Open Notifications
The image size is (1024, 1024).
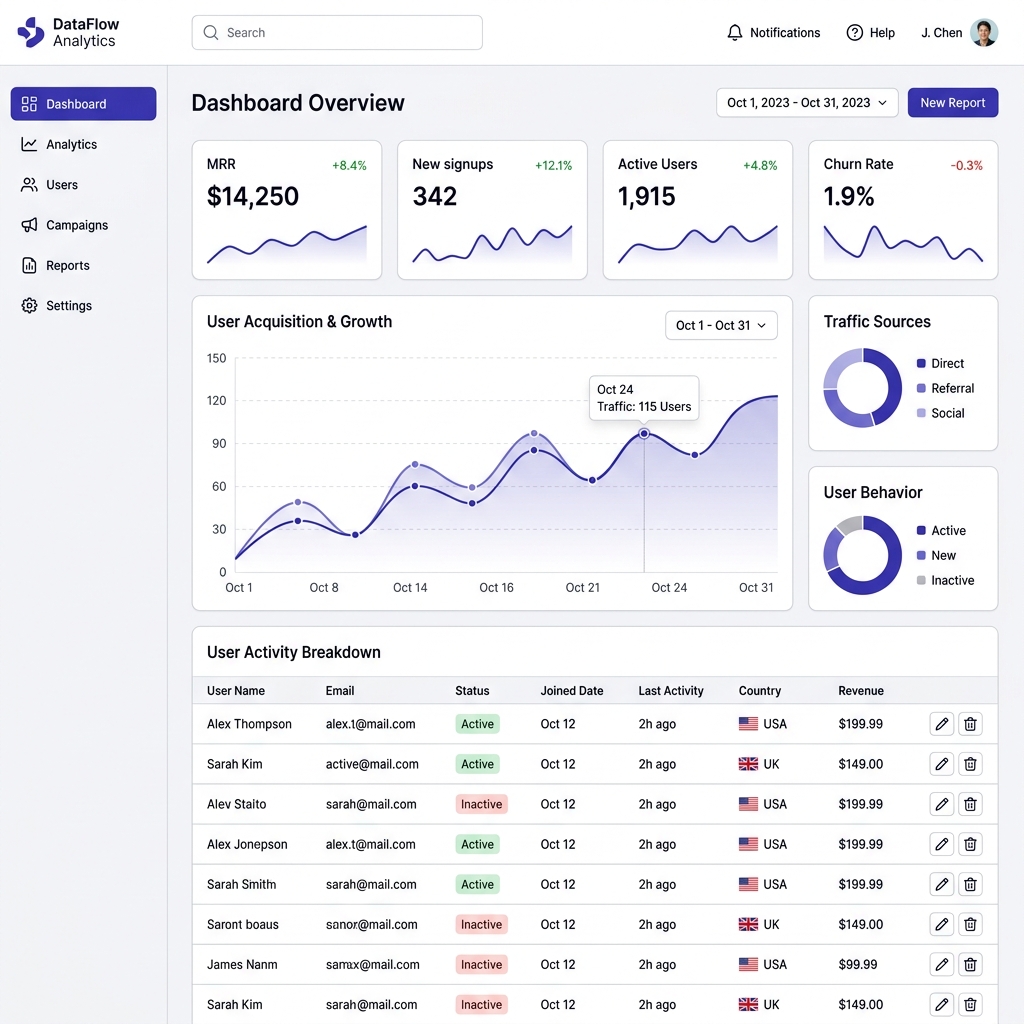(773, 33)
